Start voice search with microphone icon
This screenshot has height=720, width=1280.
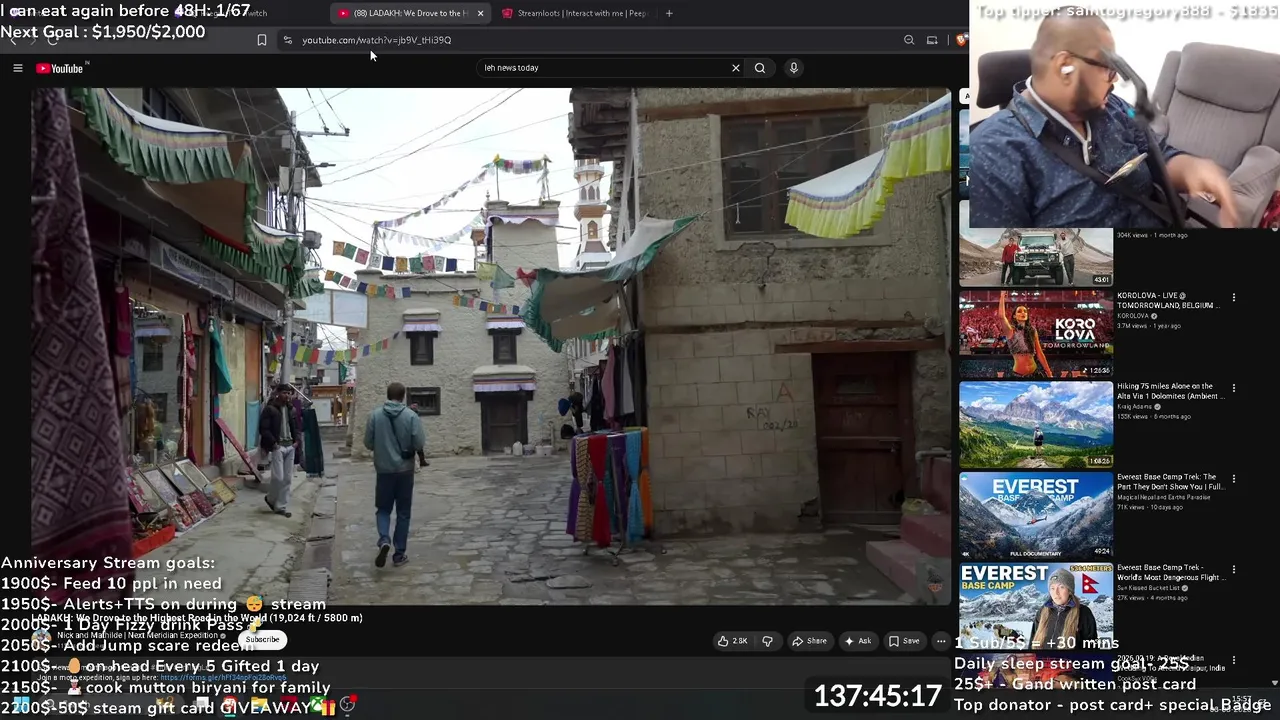point(794,68)
